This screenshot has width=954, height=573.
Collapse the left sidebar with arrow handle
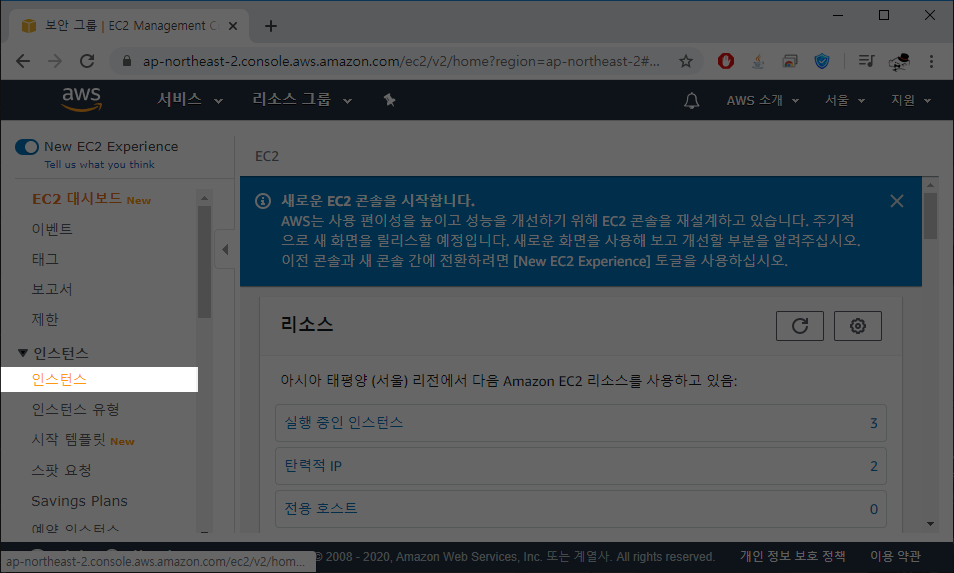pyautogui.click(x=225, y=249)
